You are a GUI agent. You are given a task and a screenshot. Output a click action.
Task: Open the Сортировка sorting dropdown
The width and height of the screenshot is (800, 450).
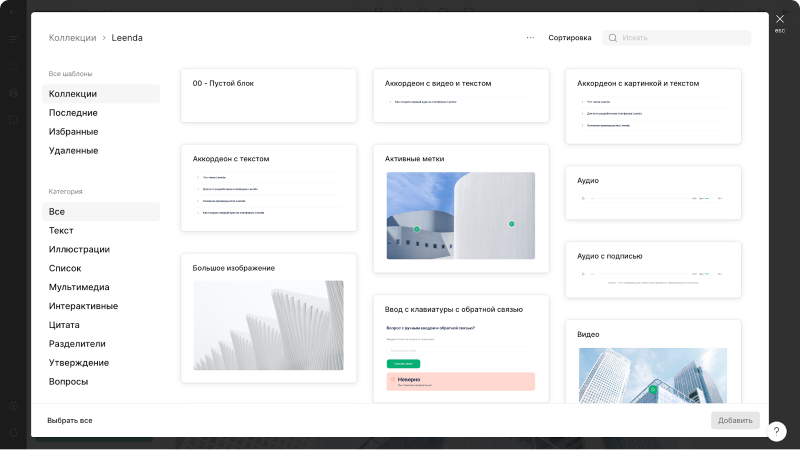(569, 38)
